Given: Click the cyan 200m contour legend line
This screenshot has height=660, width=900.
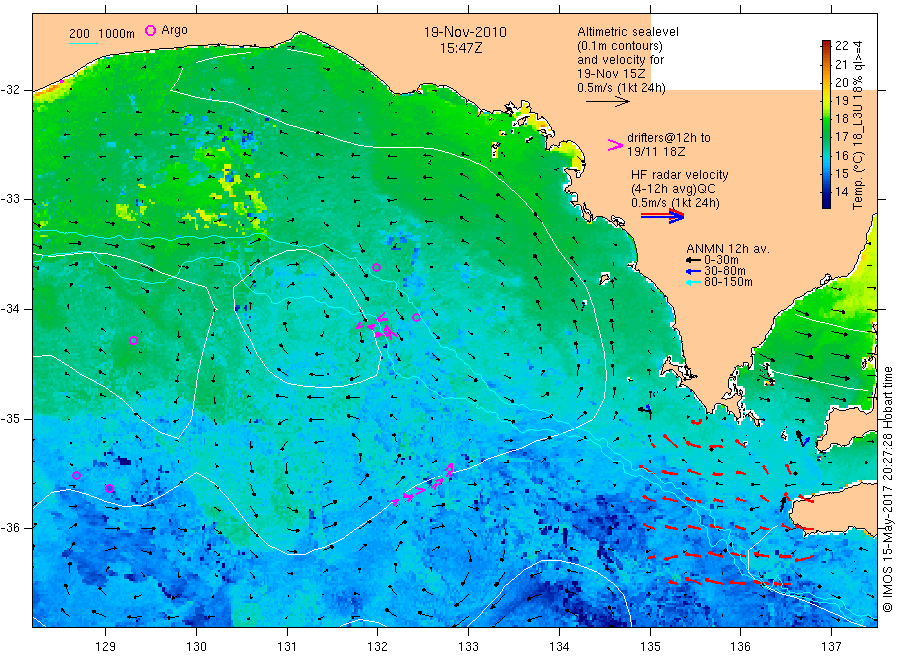Looking at the screenshot, I should pos(83,43).
